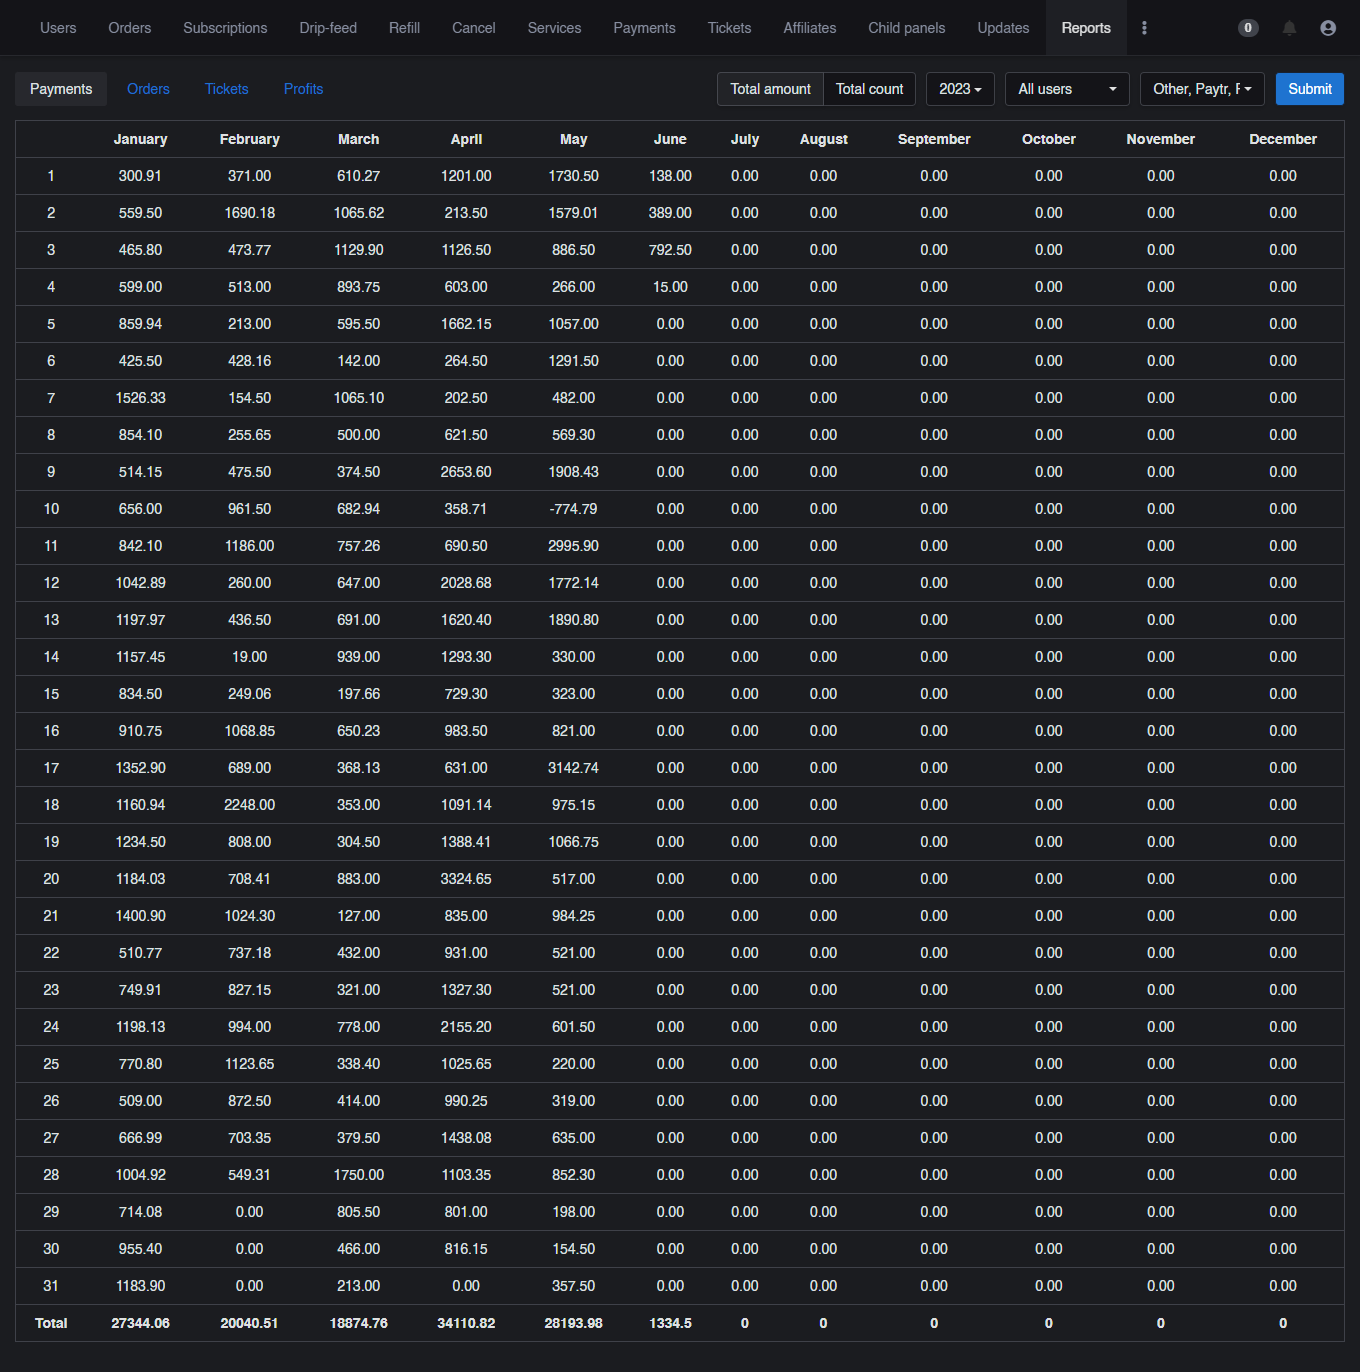Open the Cancel section

473,28
